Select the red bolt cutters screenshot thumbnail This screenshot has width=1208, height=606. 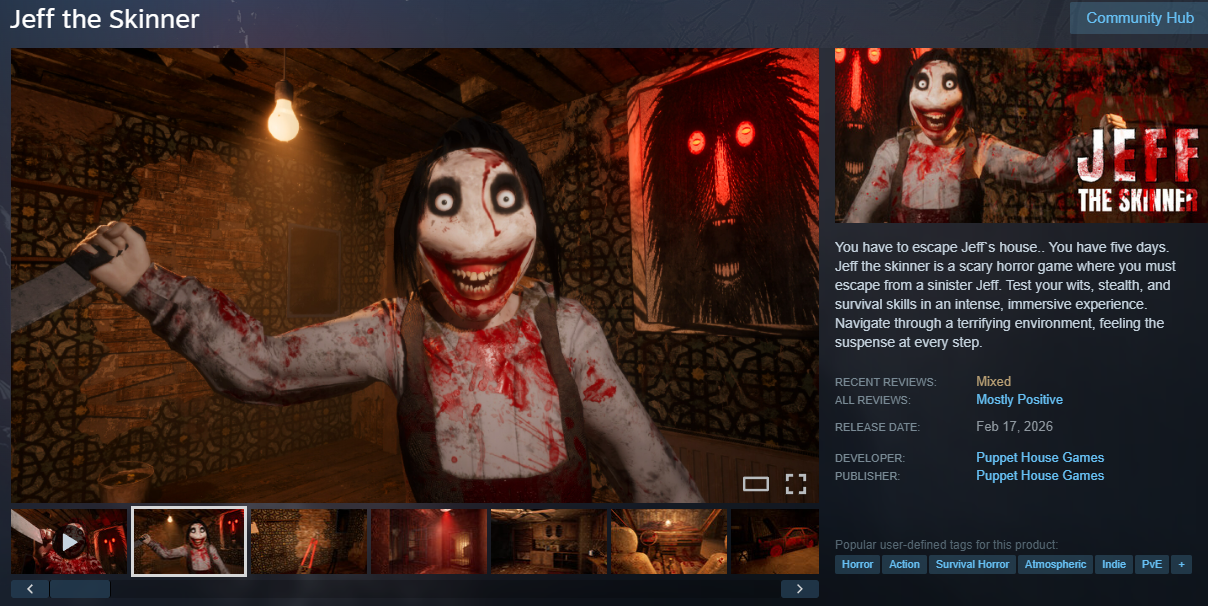click(309, 542)
